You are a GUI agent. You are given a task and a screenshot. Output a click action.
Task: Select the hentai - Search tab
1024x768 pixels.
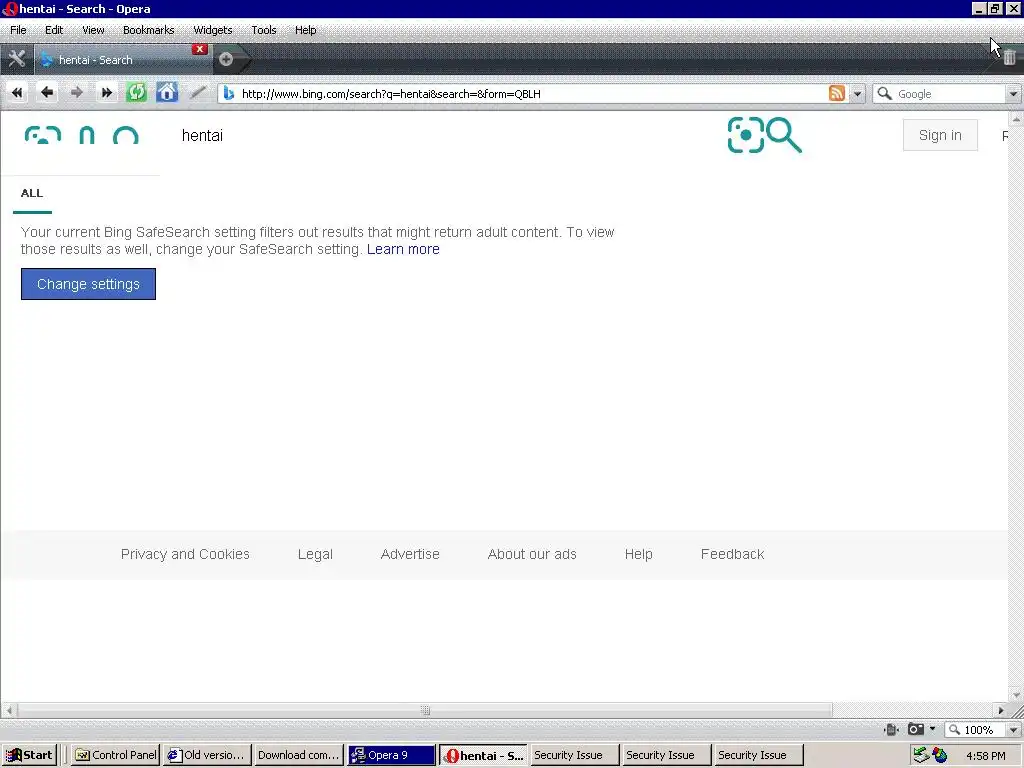tap(121, 59)
